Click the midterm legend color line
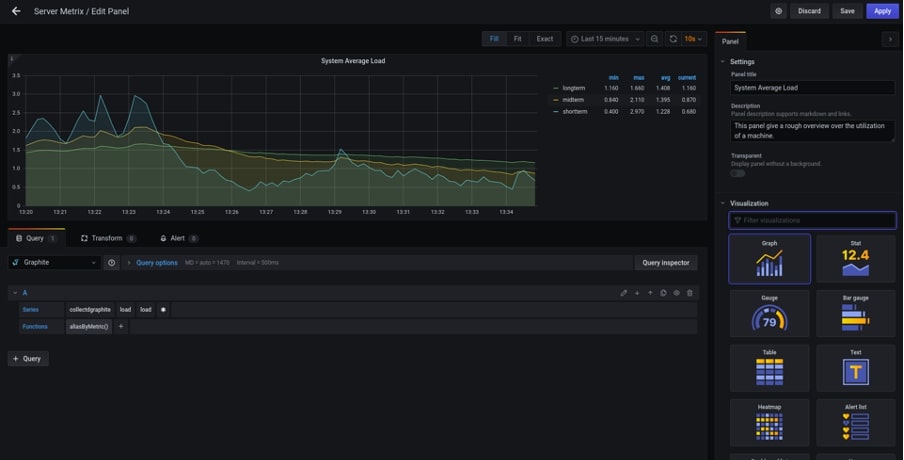Image resolution: width=904 pixels, height=460 pixels. tap(556, 100)
